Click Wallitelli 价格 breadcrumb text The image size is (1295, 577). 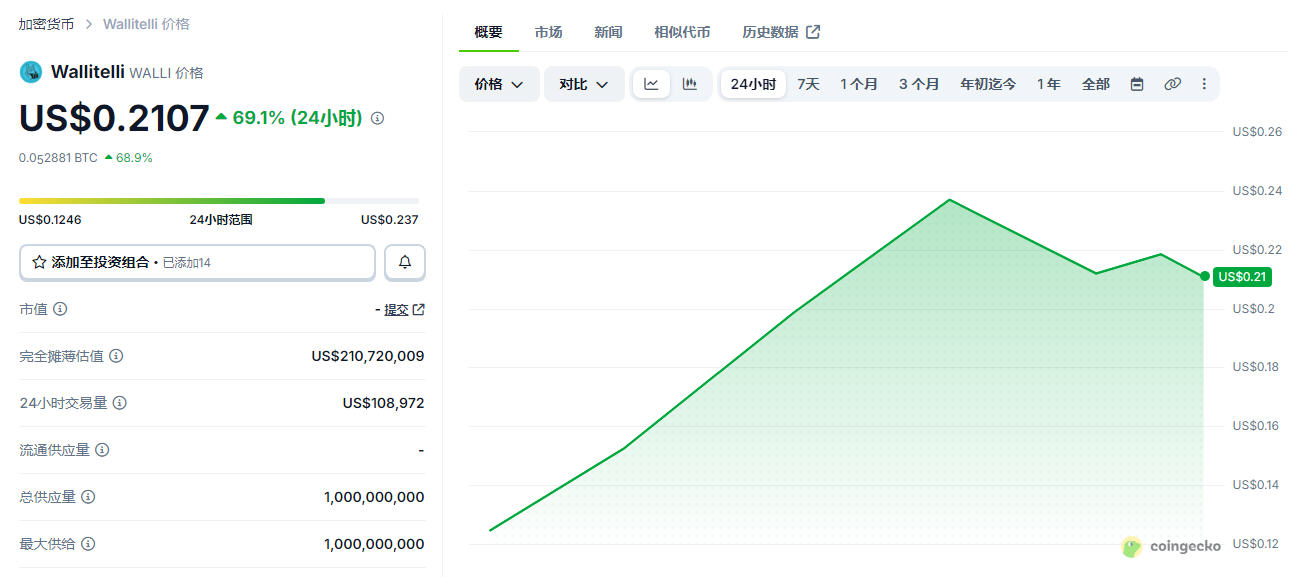pos(146,23)
